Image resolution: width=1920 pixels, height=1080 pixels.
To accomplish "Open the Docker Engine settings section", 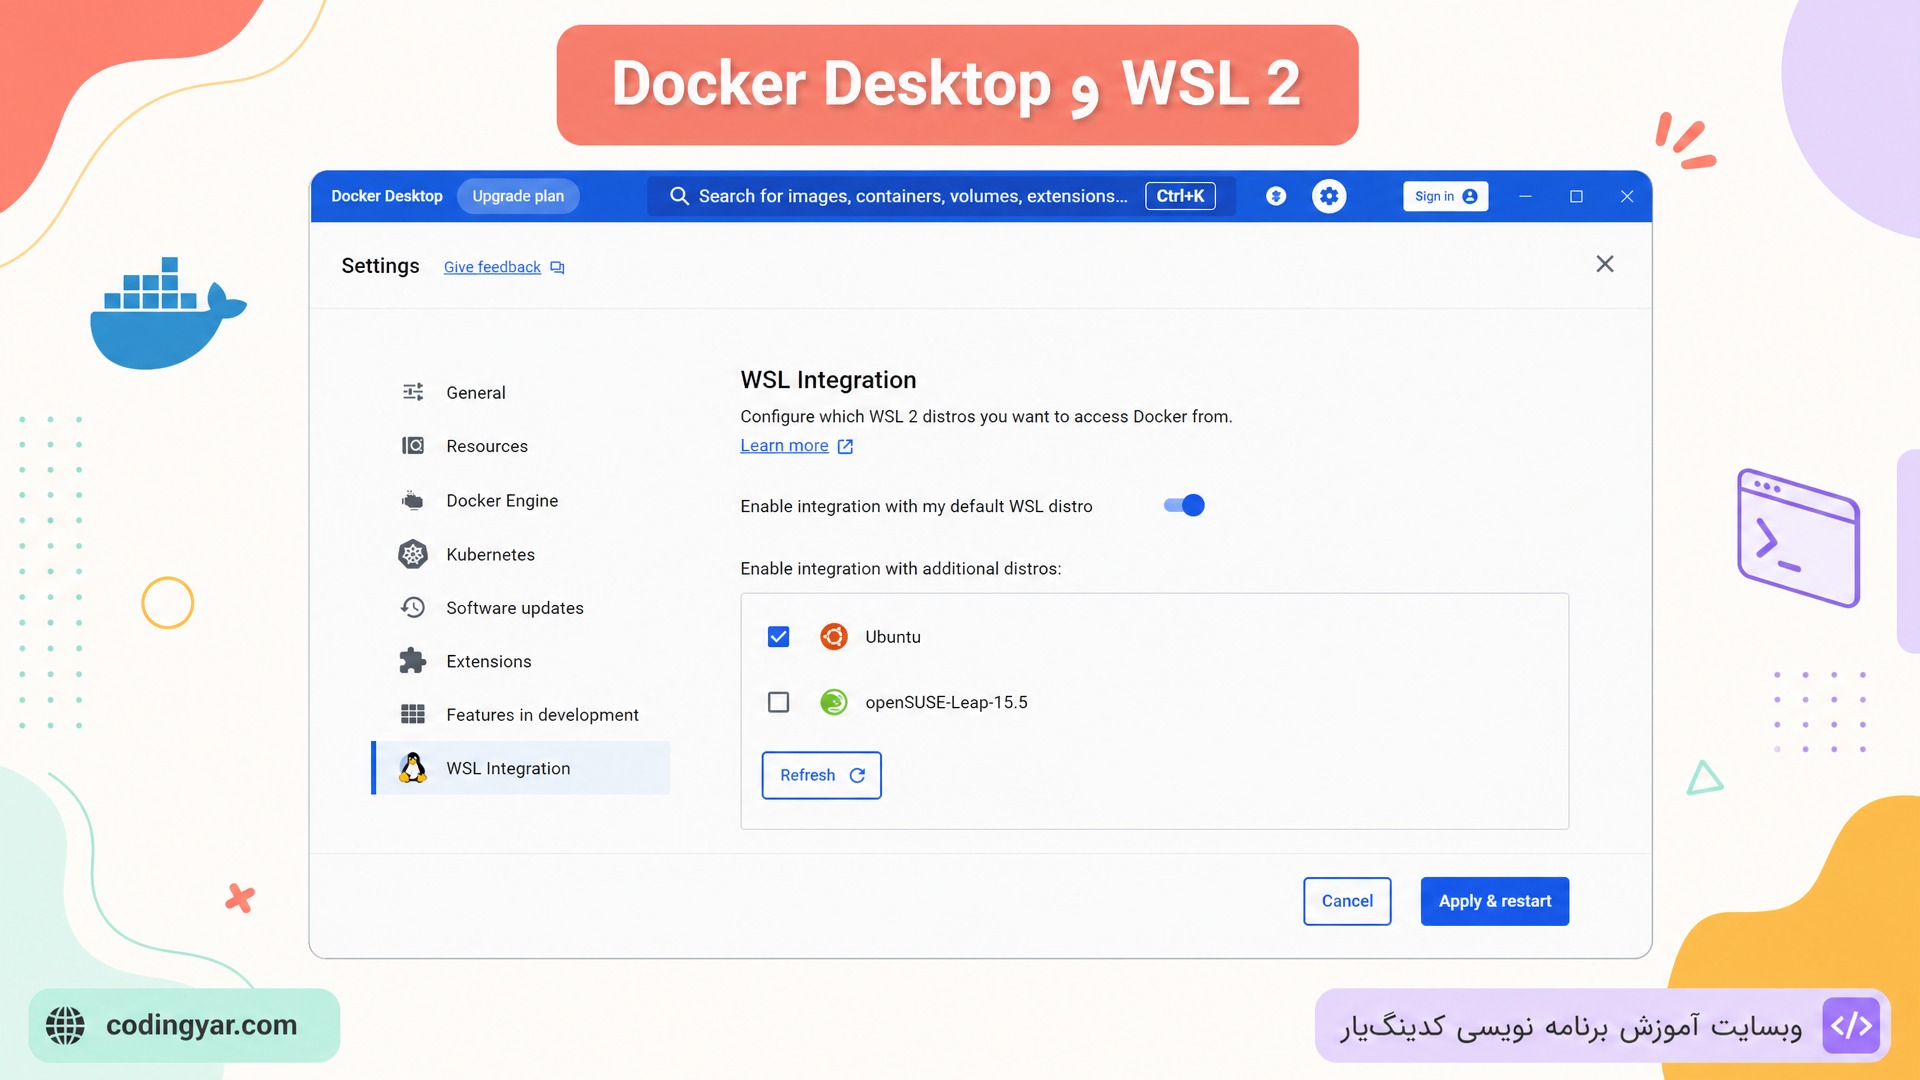I will click(x=520, y=500).
